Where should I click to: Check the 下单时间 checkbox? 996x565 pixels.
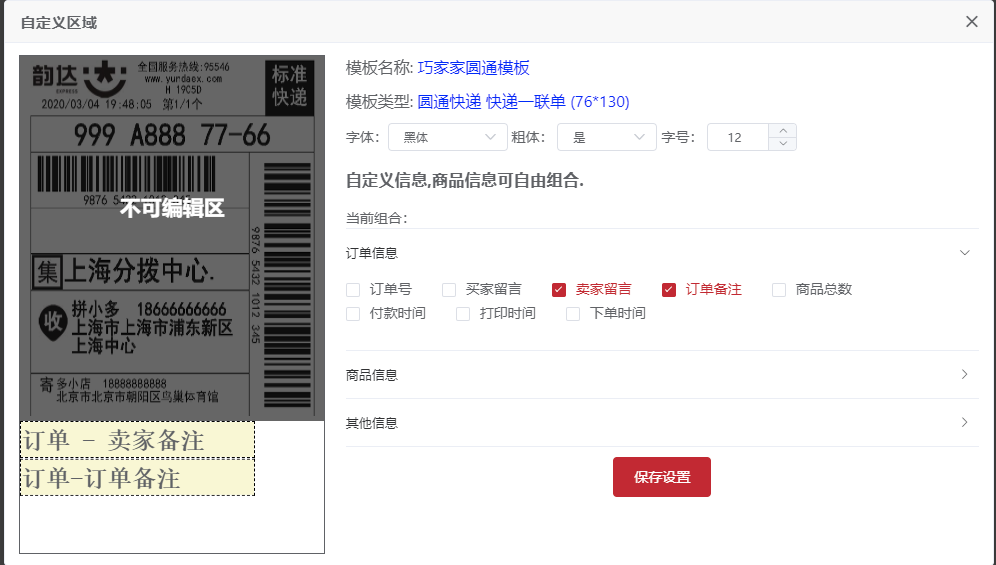(x=573, y=314)
